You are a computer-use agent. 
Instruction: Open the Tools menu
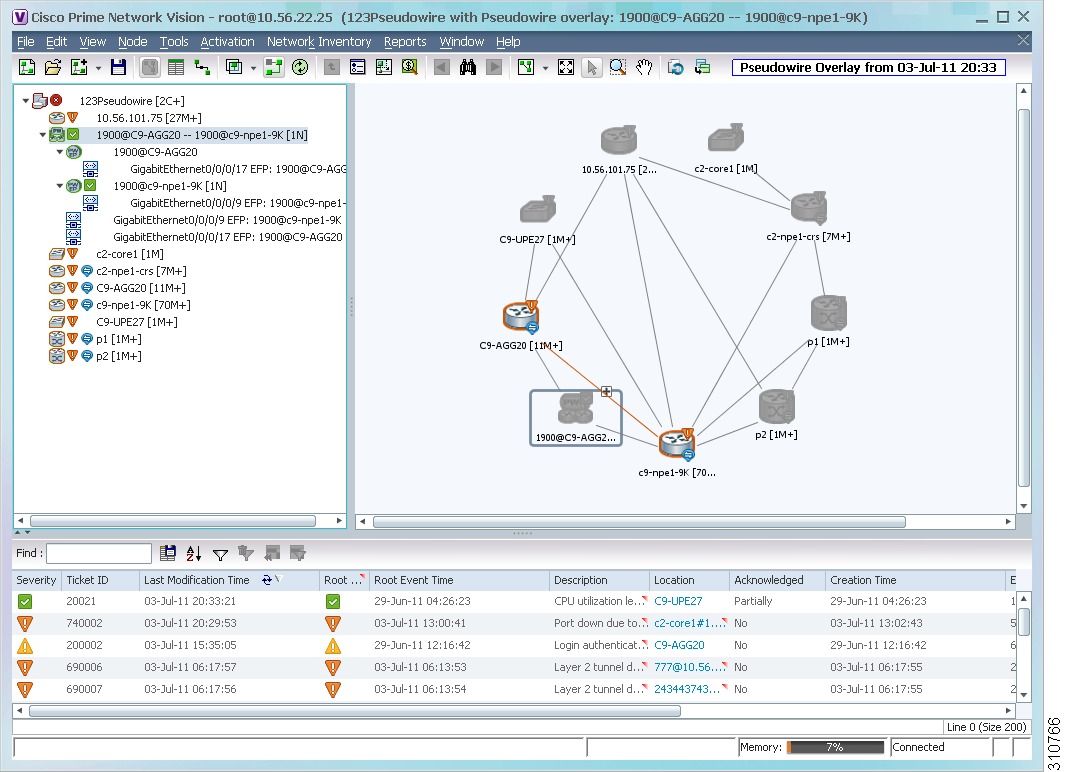coord(174,42)
